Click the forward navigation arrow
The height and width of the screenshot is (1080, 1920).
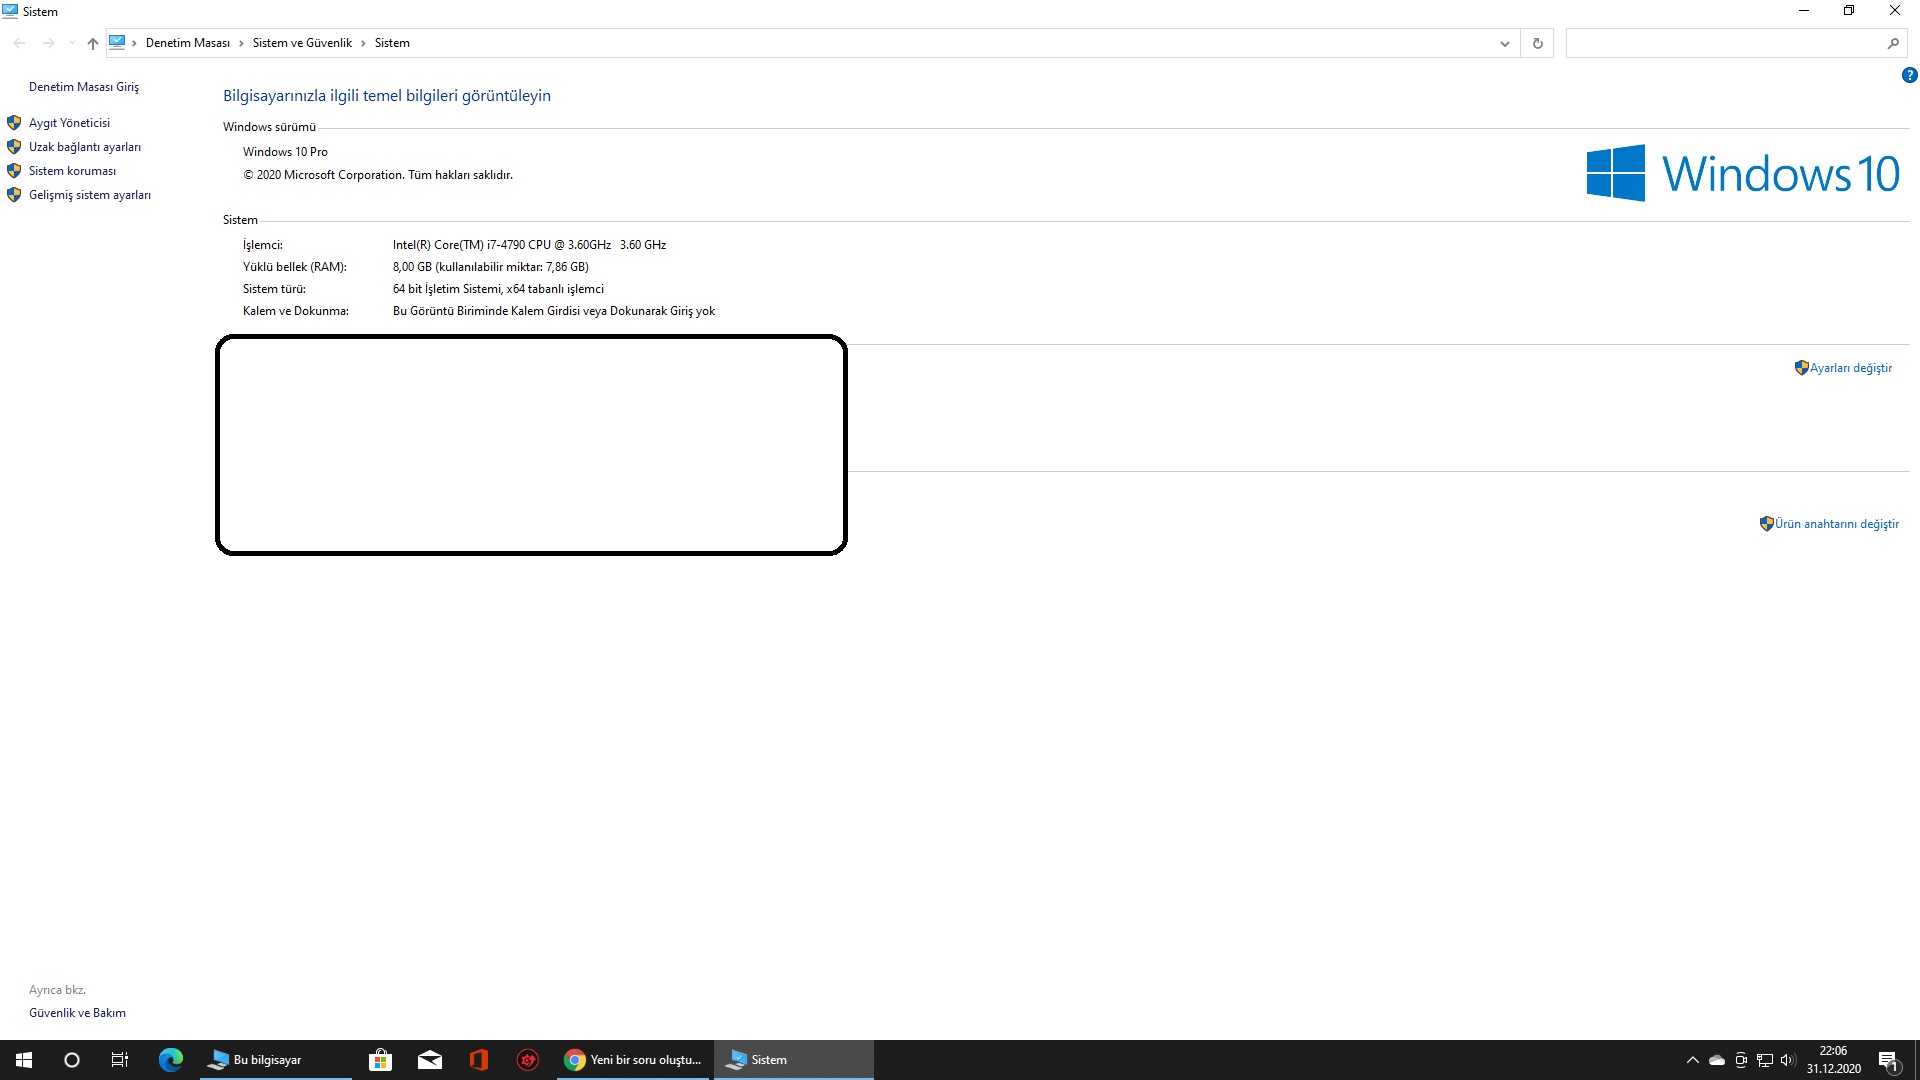(x=48, y=43)
